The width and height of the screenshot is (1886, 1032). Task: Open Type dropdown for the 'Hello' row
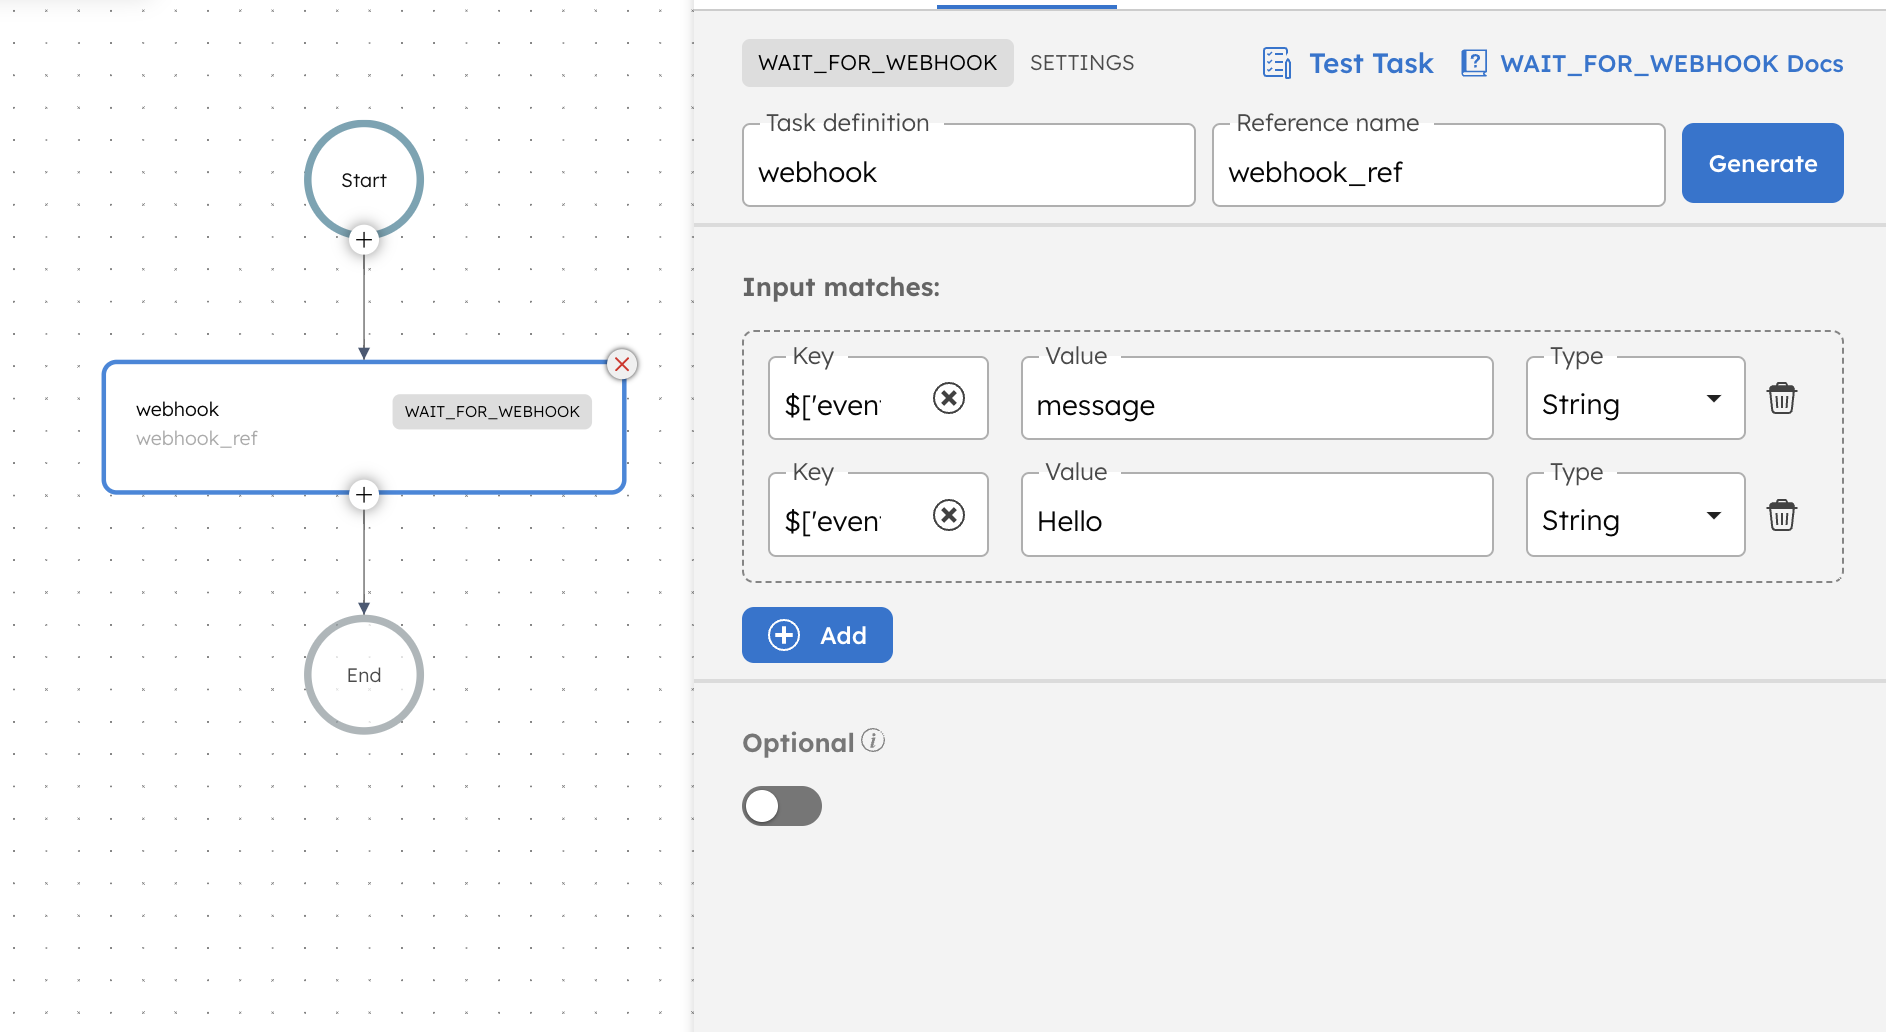1636,515
